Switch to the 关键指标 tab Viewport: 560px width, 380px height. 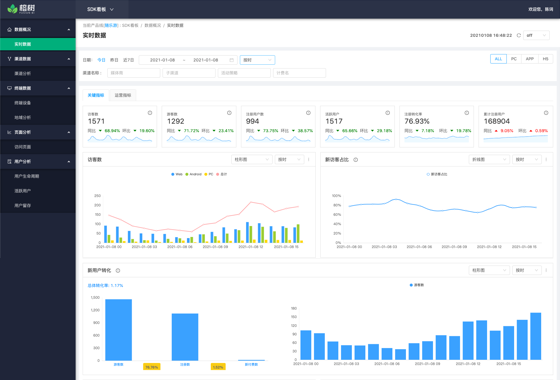[96, 95]
